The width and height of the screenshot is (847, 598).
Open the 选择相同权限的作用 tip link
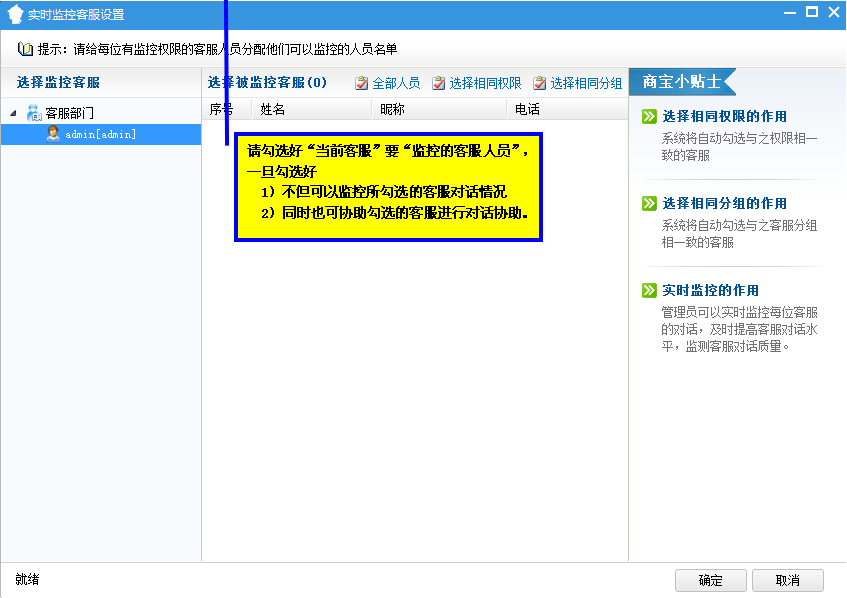click(724, 117)
